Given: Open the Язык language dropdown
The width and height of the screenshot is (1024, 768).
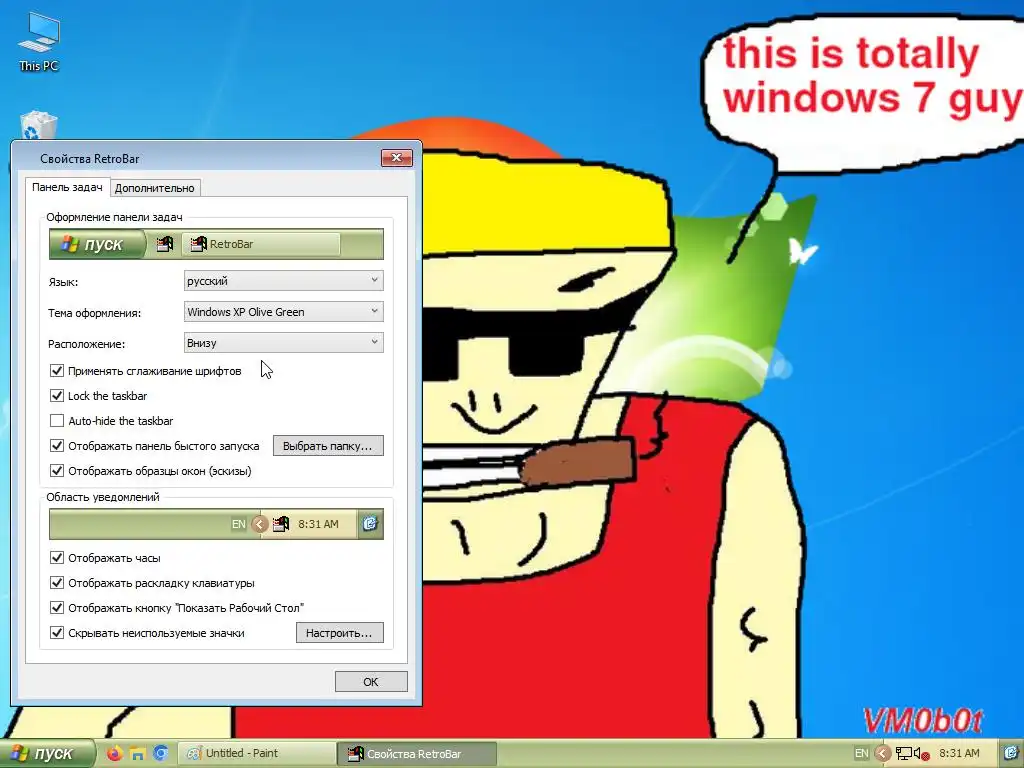Looking at the screenshot, I should click(x=283, y=281).
